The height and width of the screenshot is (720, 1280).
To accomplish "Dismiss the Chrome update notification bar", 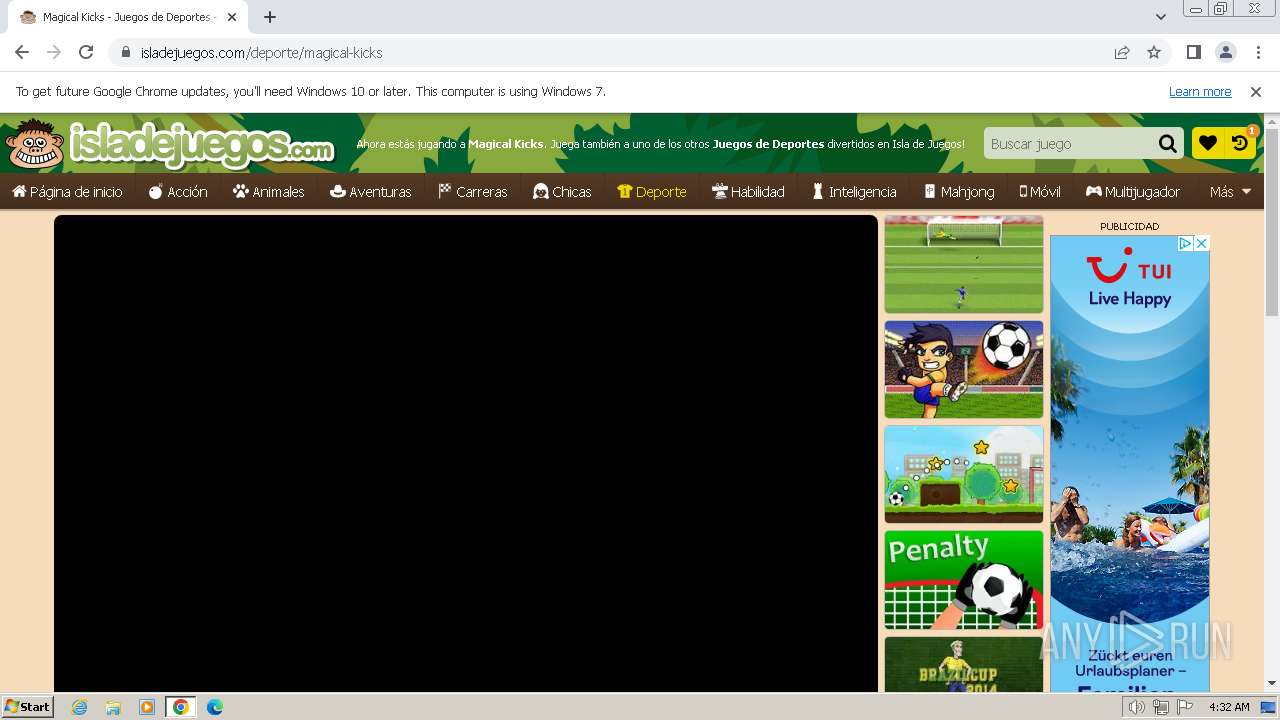I will click(x=1256, y=91).
